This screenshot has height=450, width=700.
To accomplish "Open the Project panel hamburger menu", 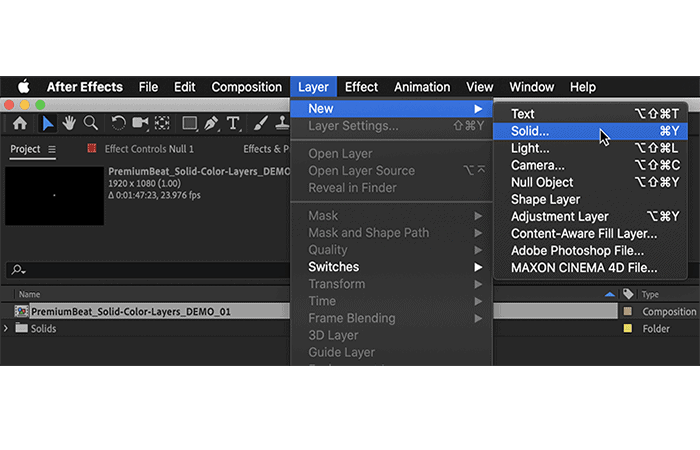I will click(x=52, y=149).
